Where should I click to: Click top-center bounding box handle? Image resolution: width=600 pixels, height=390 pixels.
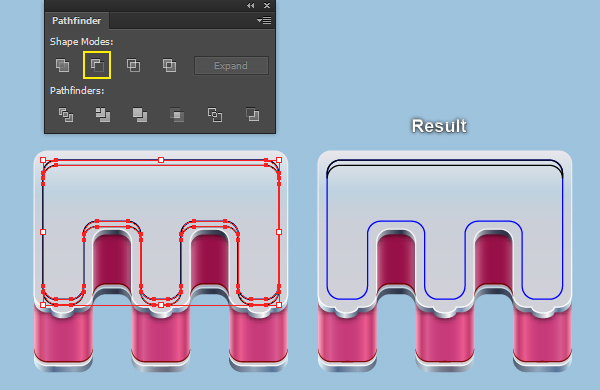click(161, 160)
